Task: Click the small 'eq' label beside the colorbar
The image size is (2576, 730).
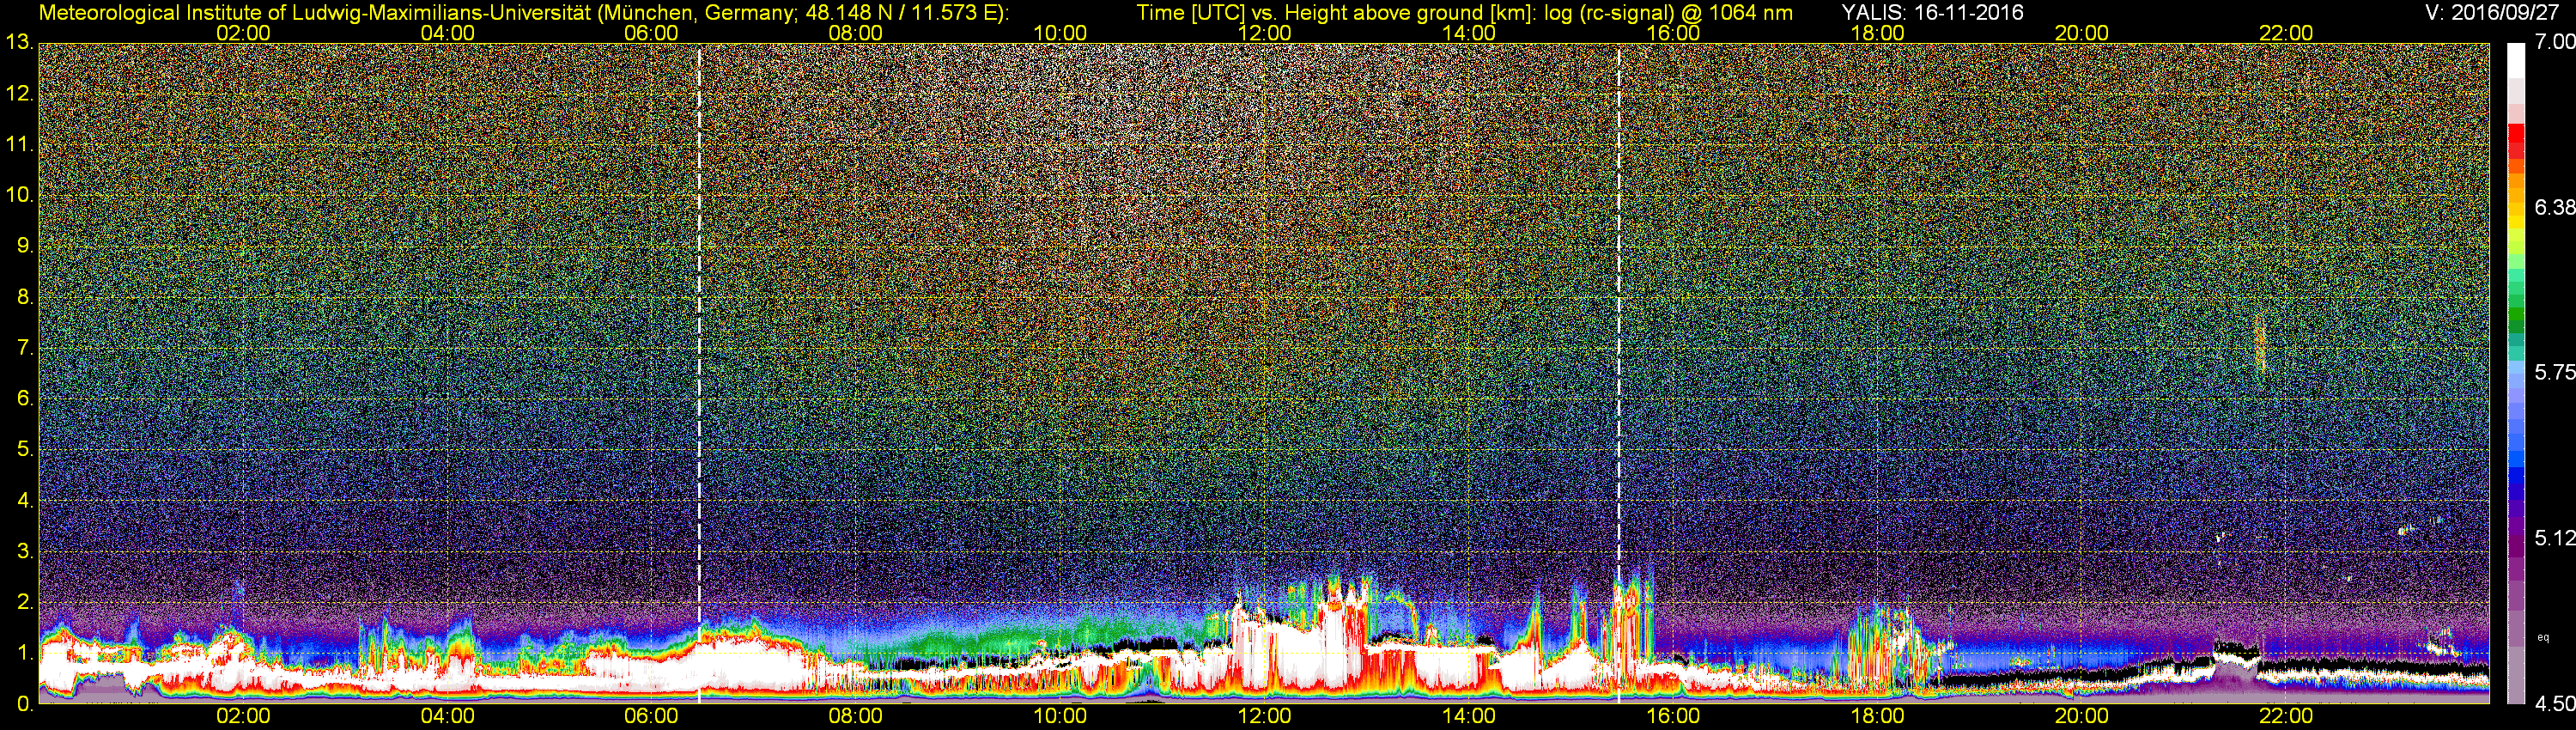Action: coord(2544,637)
